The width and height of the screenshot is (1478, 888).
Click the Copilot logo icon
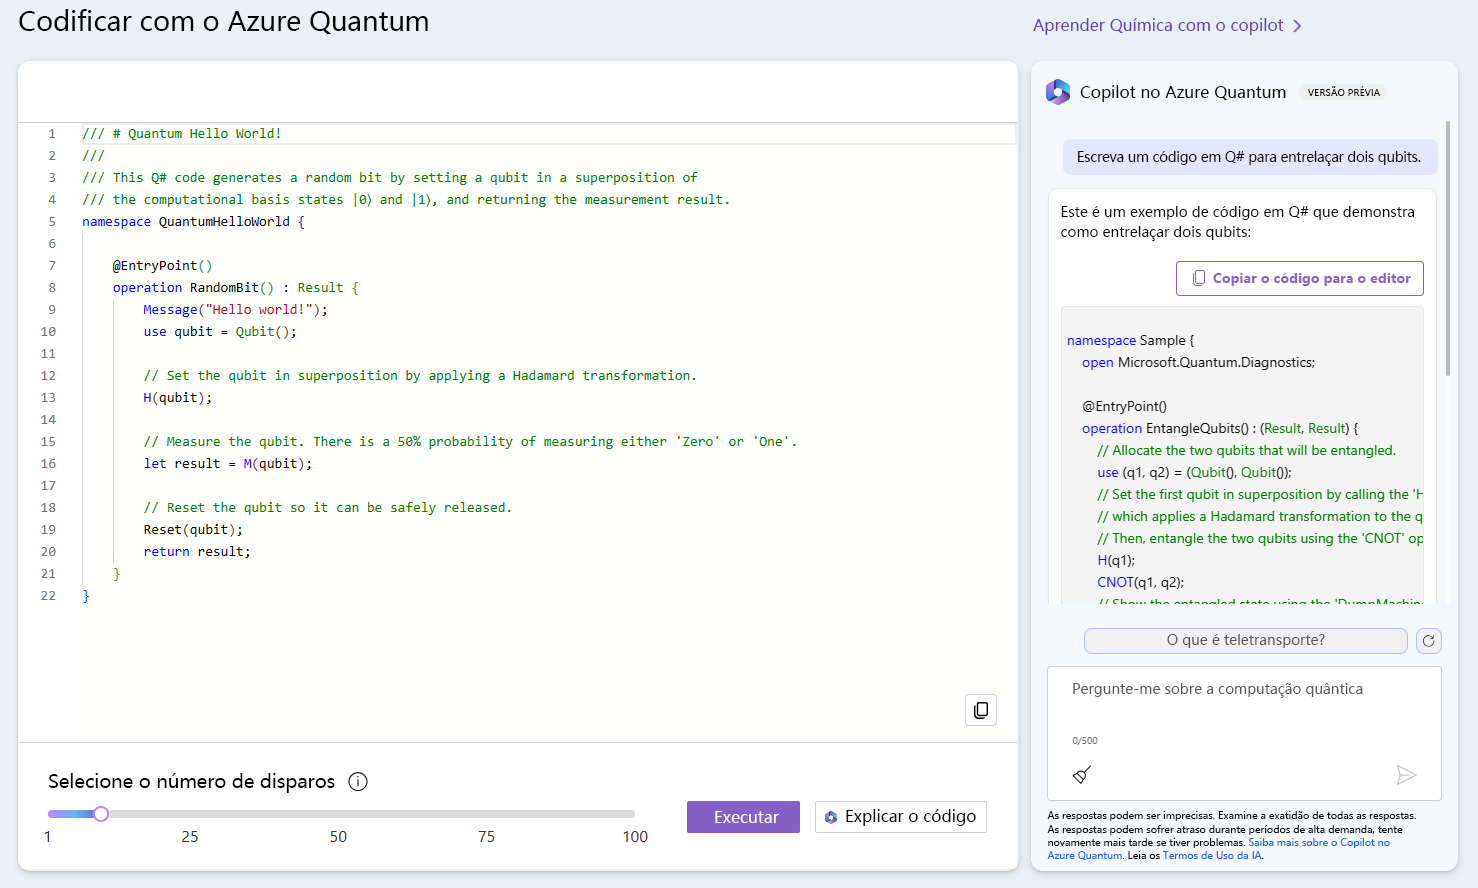point(1058,92)
